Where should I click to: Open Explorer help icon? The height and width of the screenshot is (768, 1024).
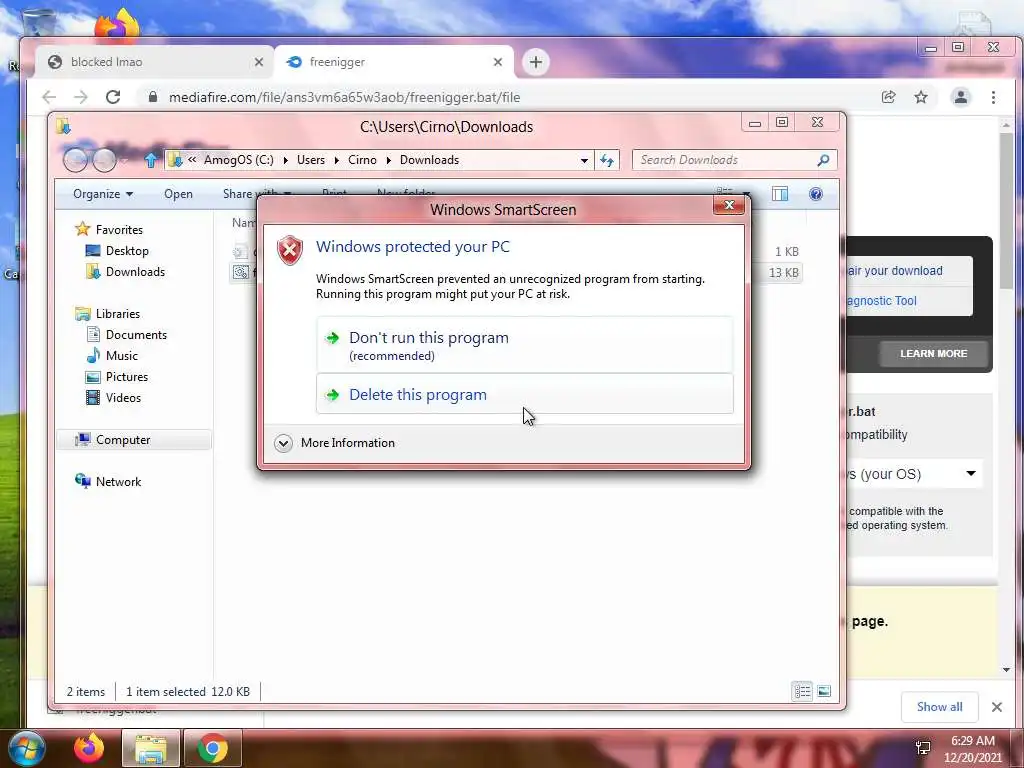coord(816,194)
